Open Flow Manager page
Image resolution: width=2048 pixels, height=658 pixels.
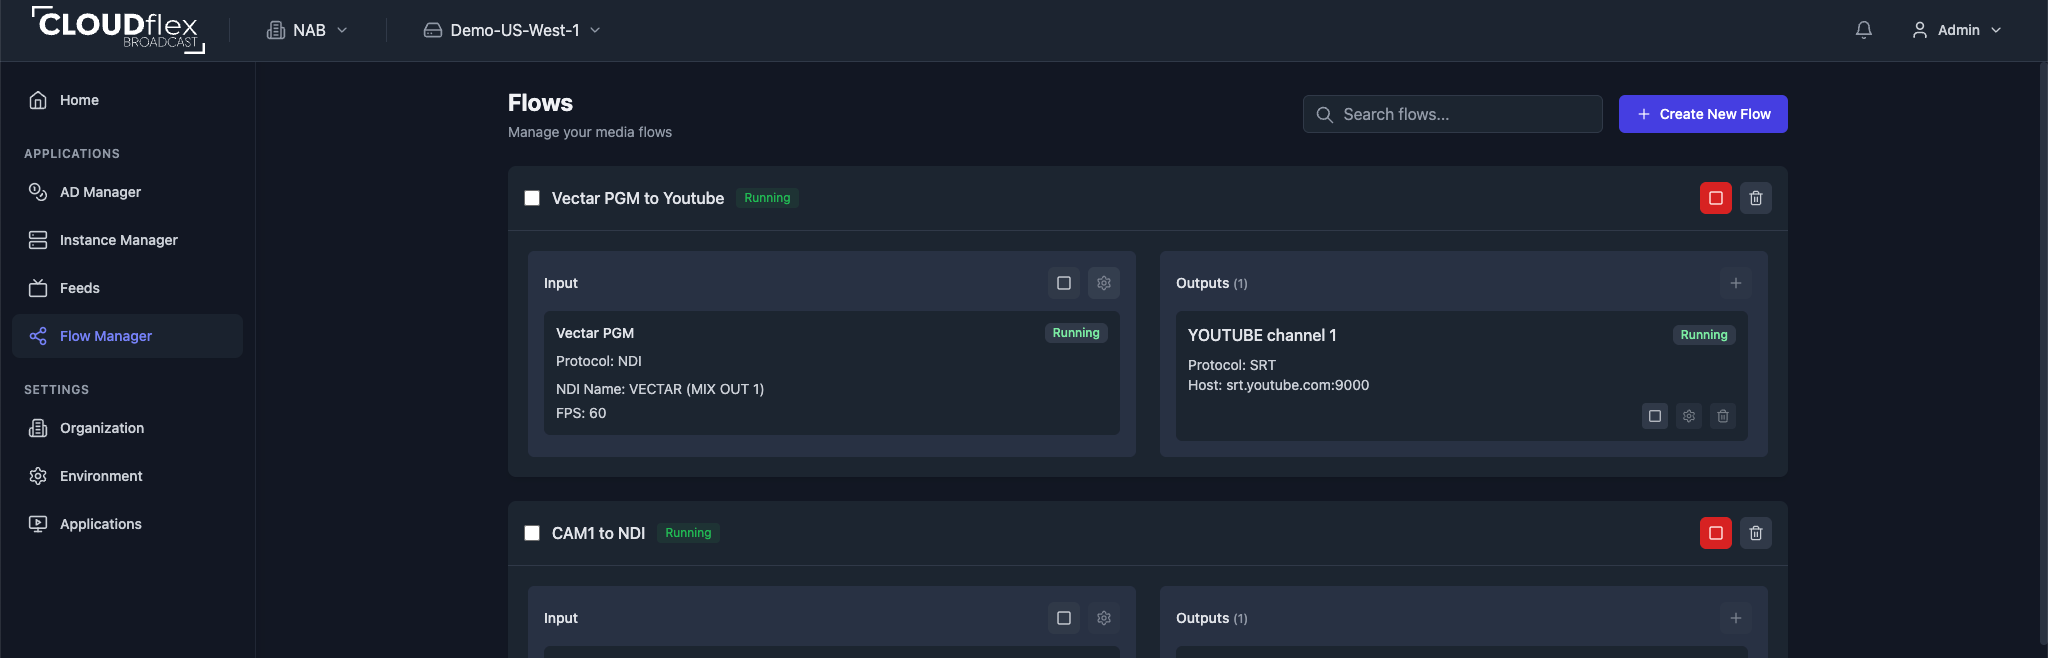[128, 336]
